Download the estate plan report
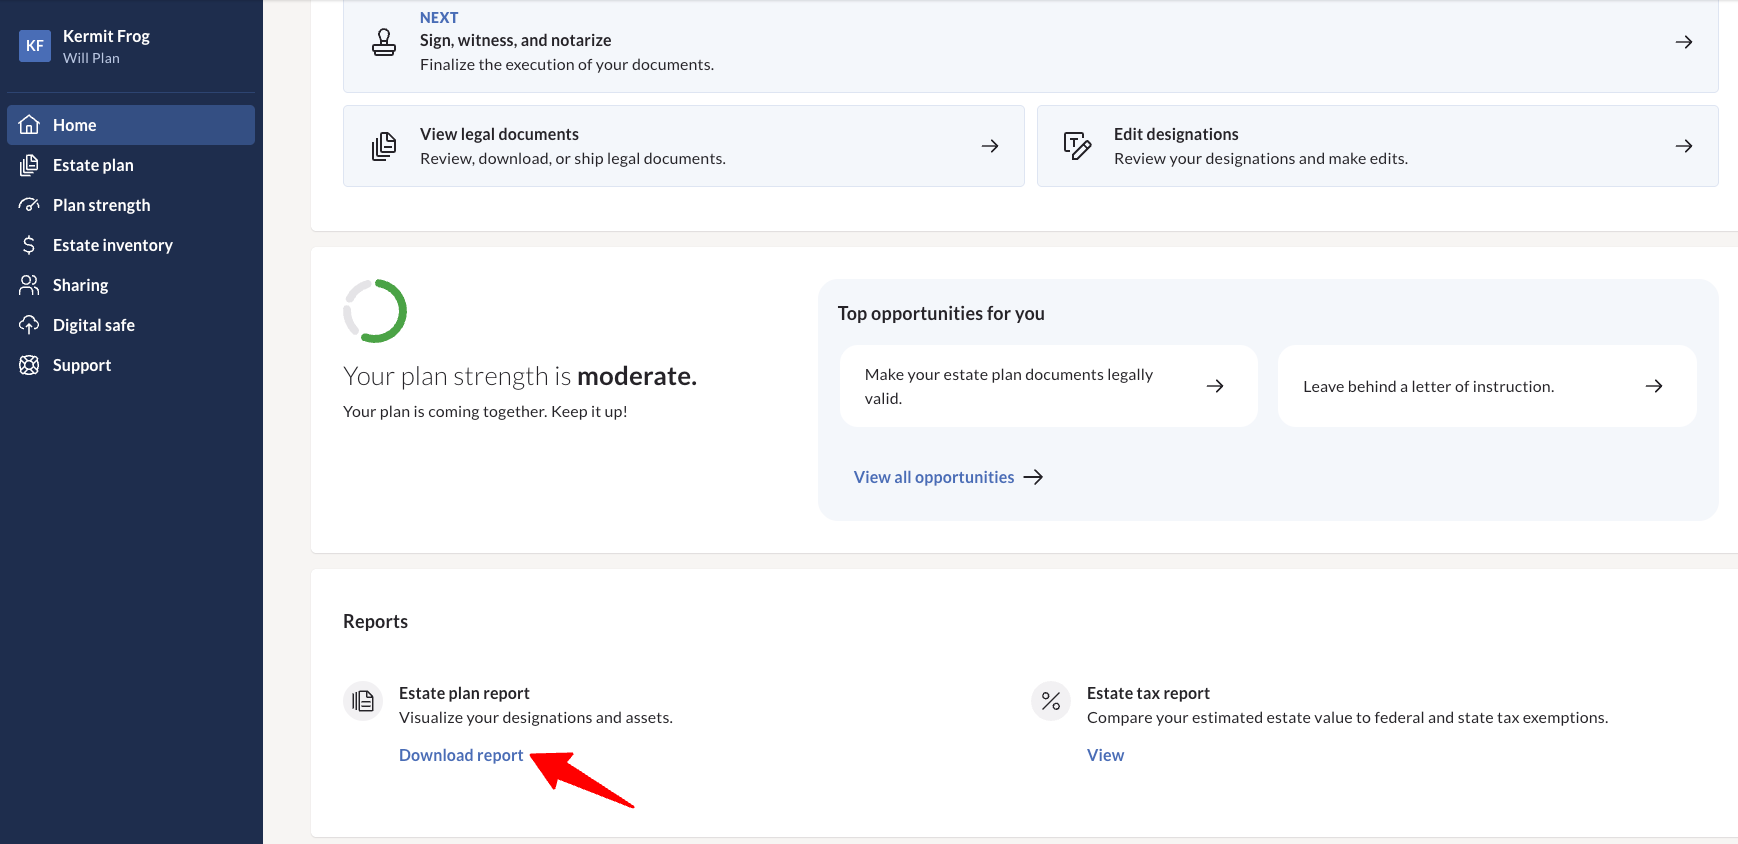1738x844 pixels. (461, 755)
